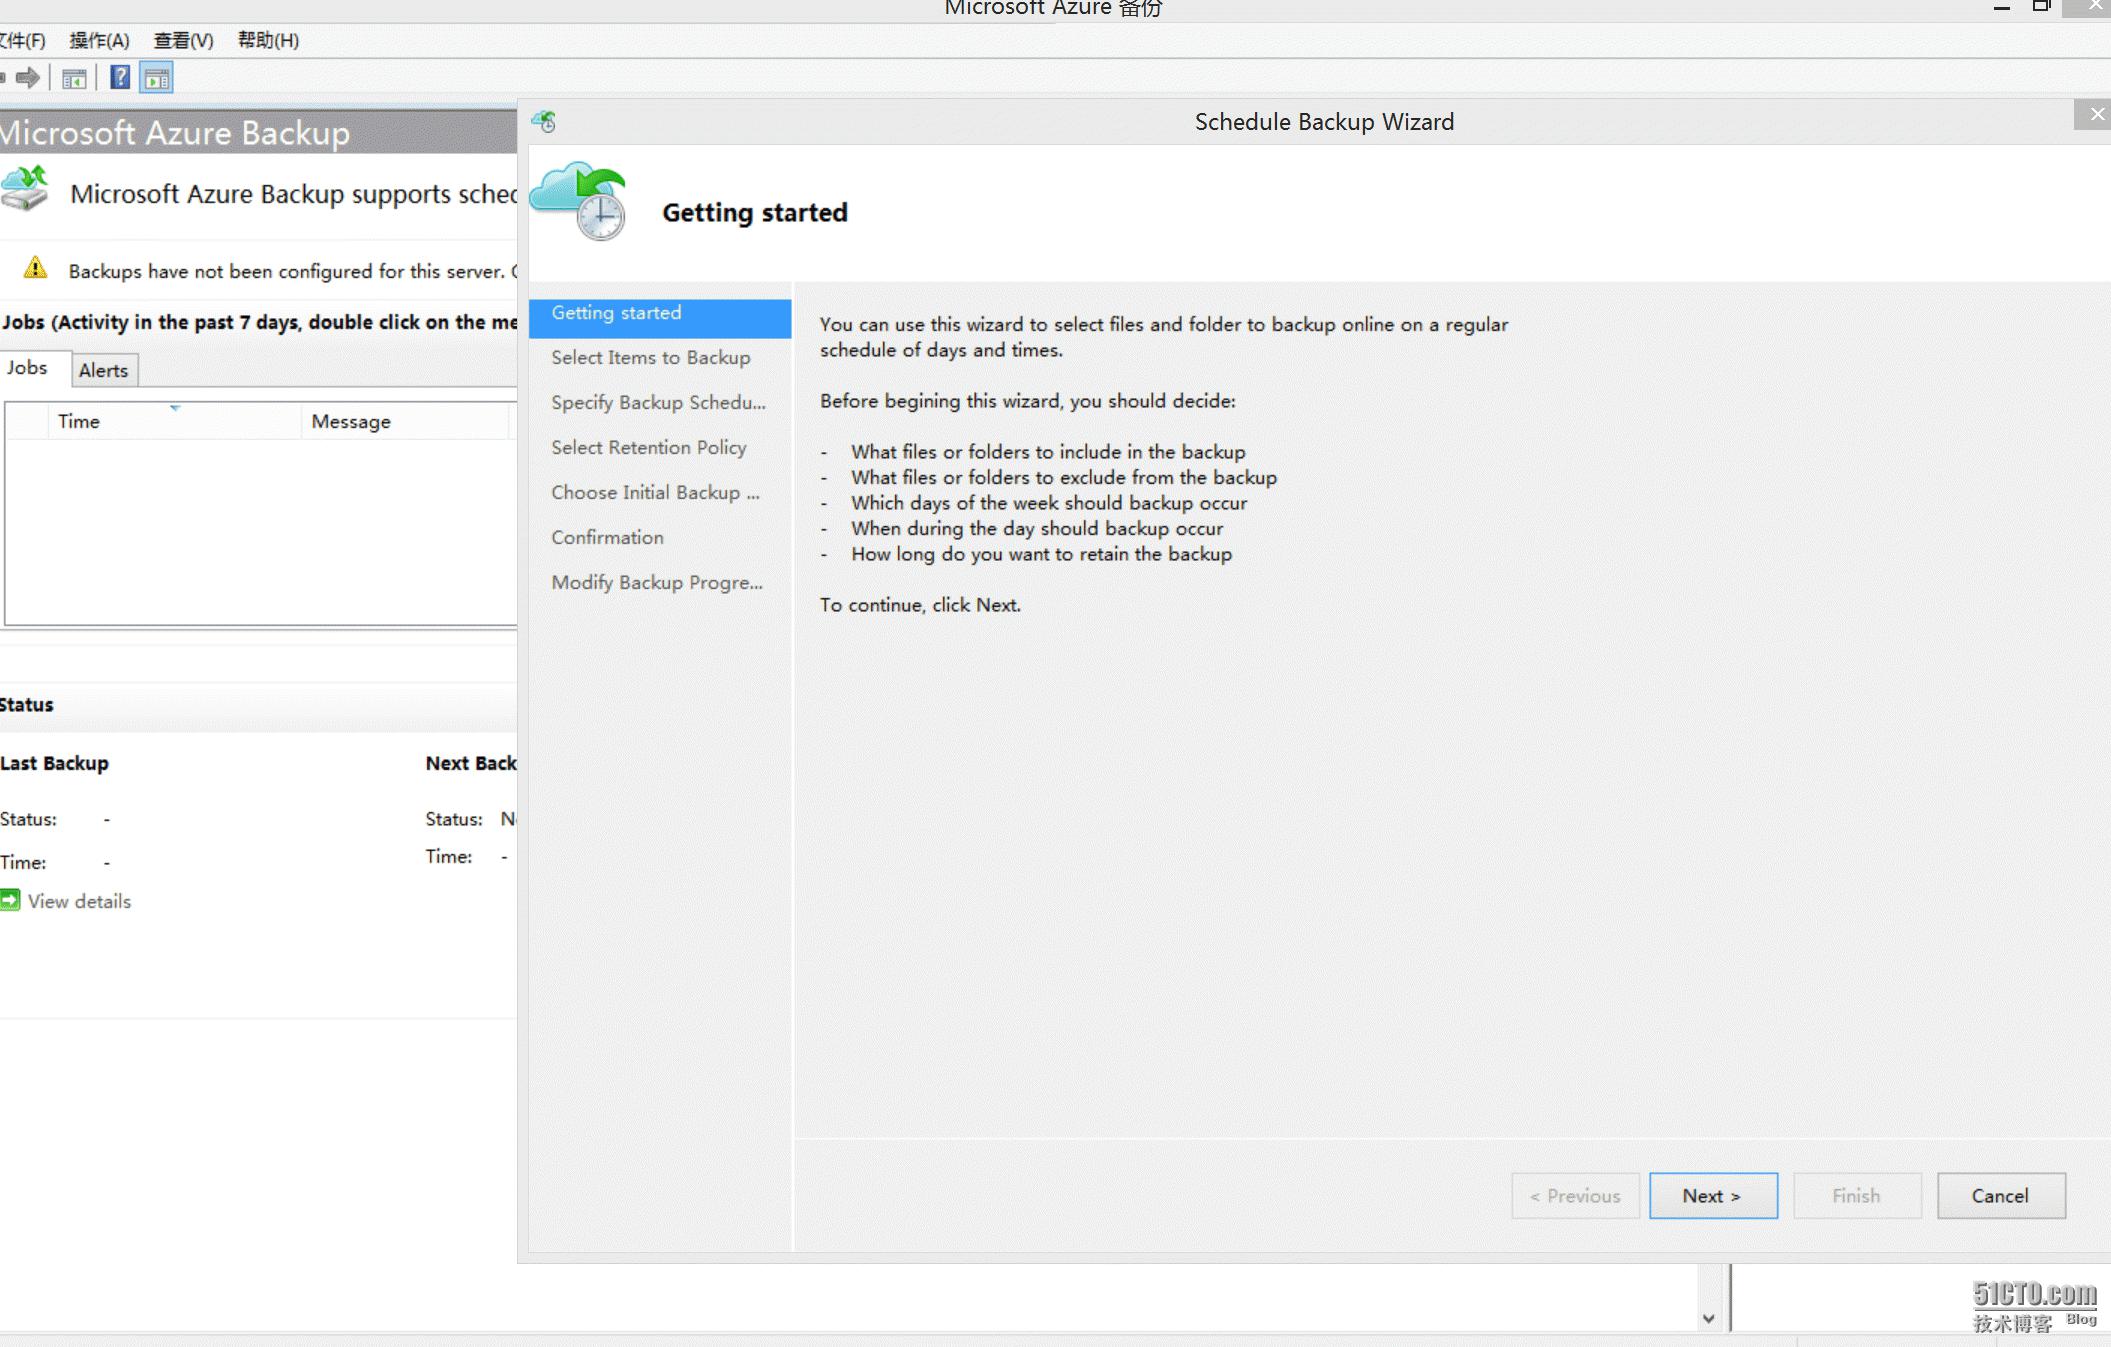Open the 查看(V) menu

183,41
